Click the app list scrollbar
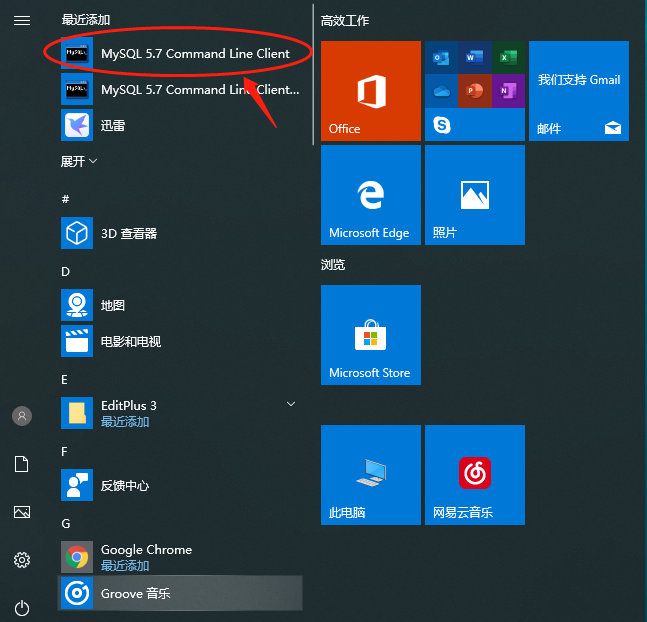The width and height of the screenshot is (647, 622). (313, 74)
